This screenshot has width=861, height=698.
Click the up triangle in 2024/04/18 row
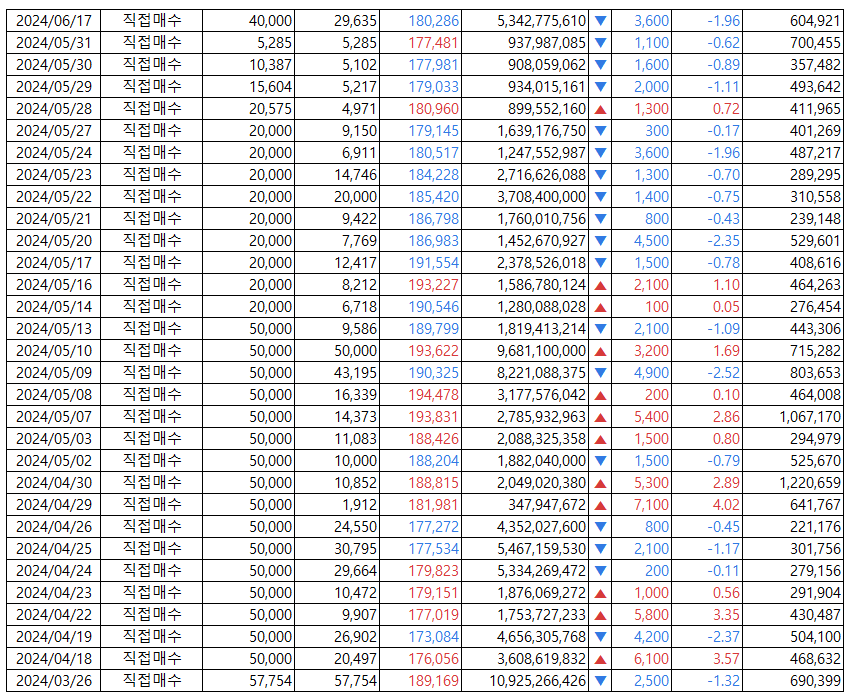click(x=600, y=658)
